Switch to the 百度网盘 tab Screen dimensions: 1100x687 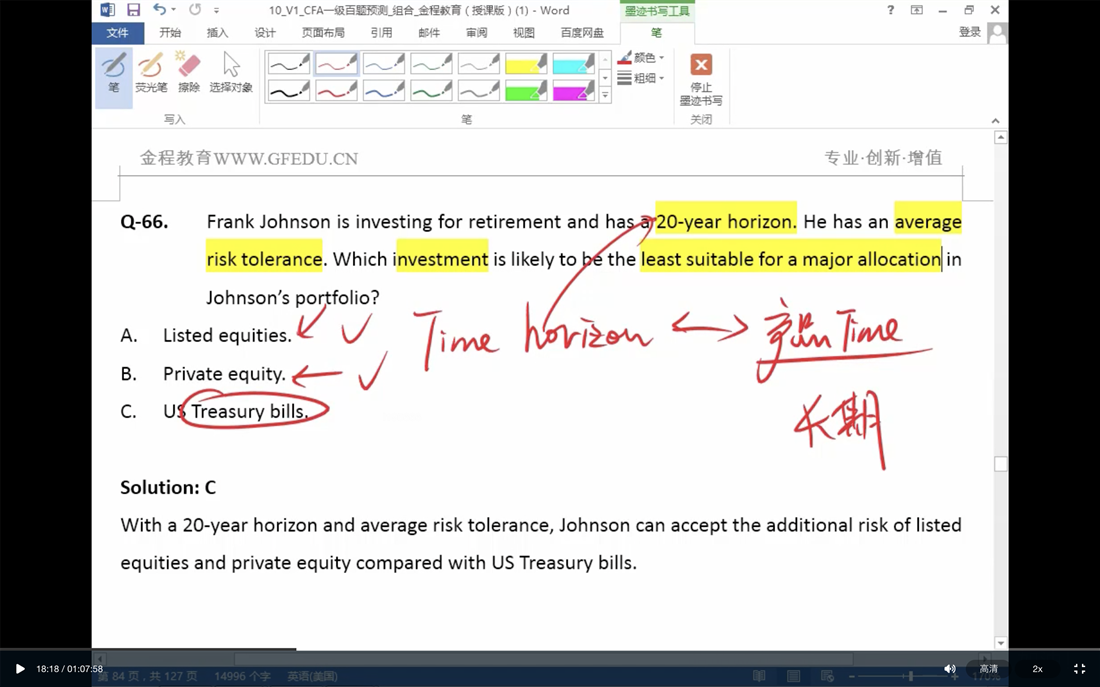[x=582, y=33]
